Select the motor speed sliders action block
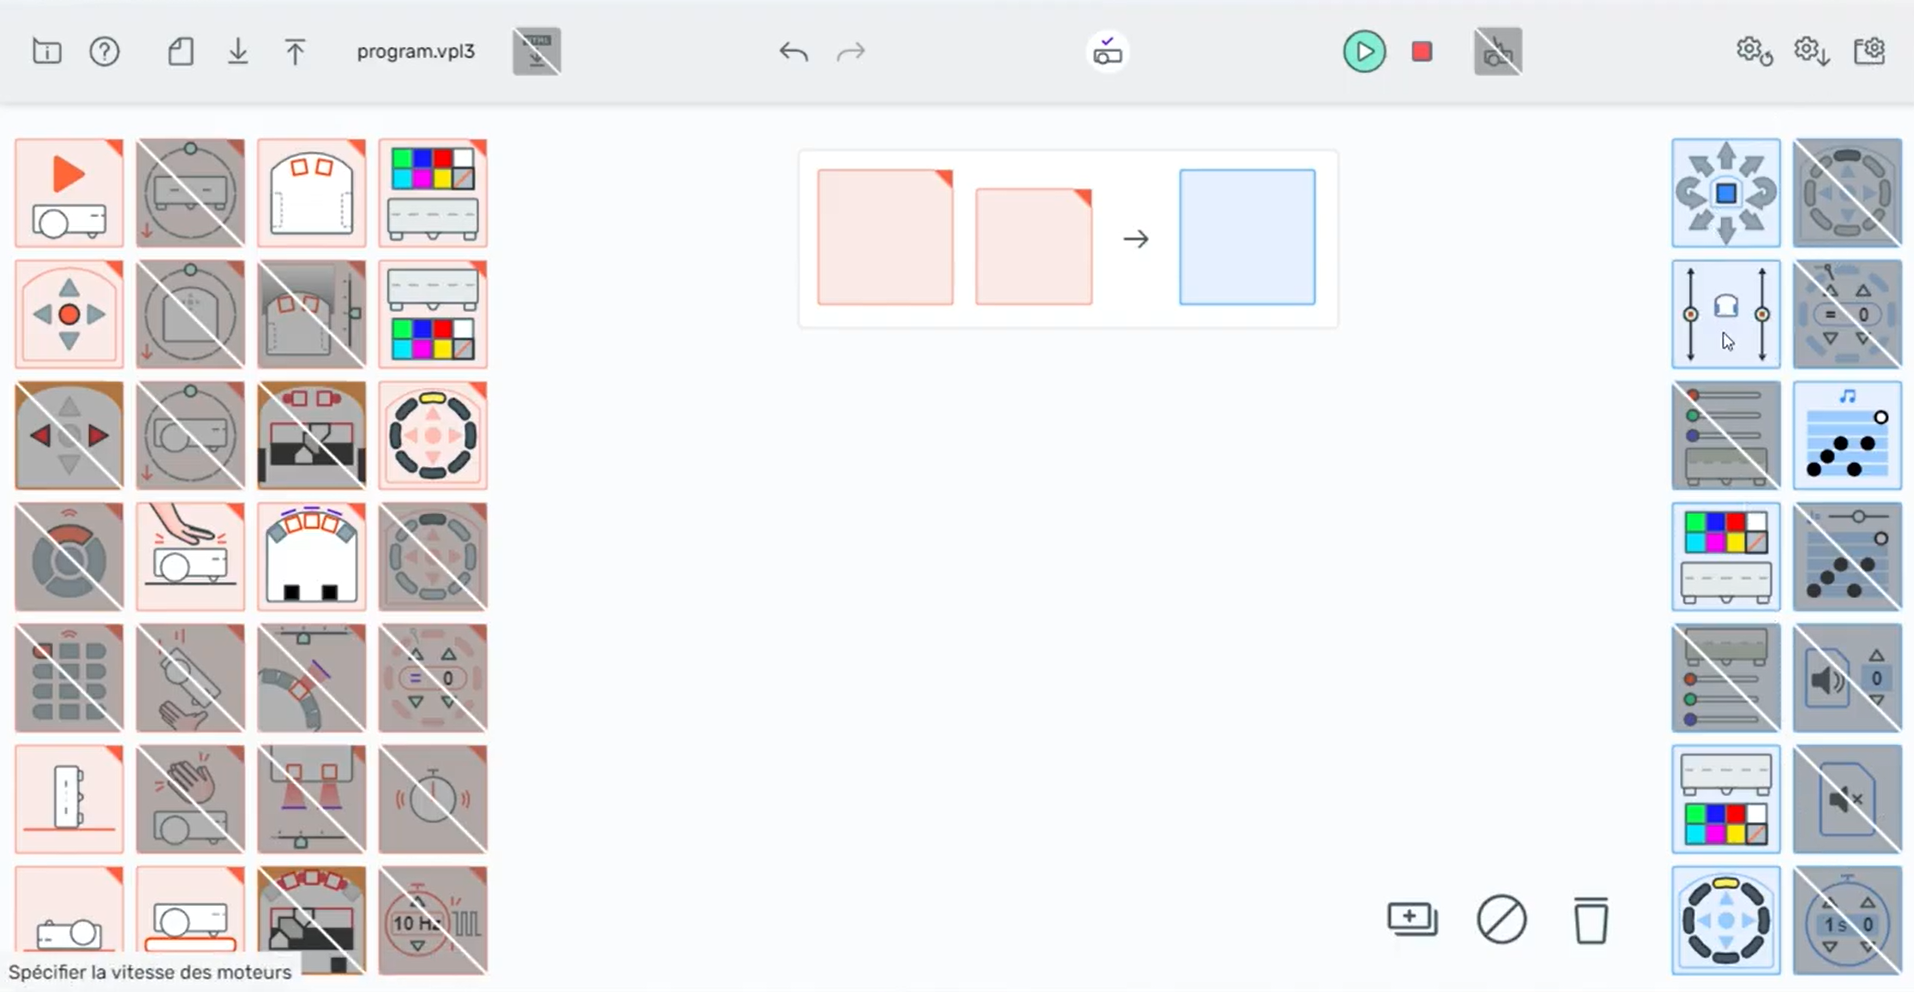The height and width of the screenshot is (992, 1914). (1725, 314)
